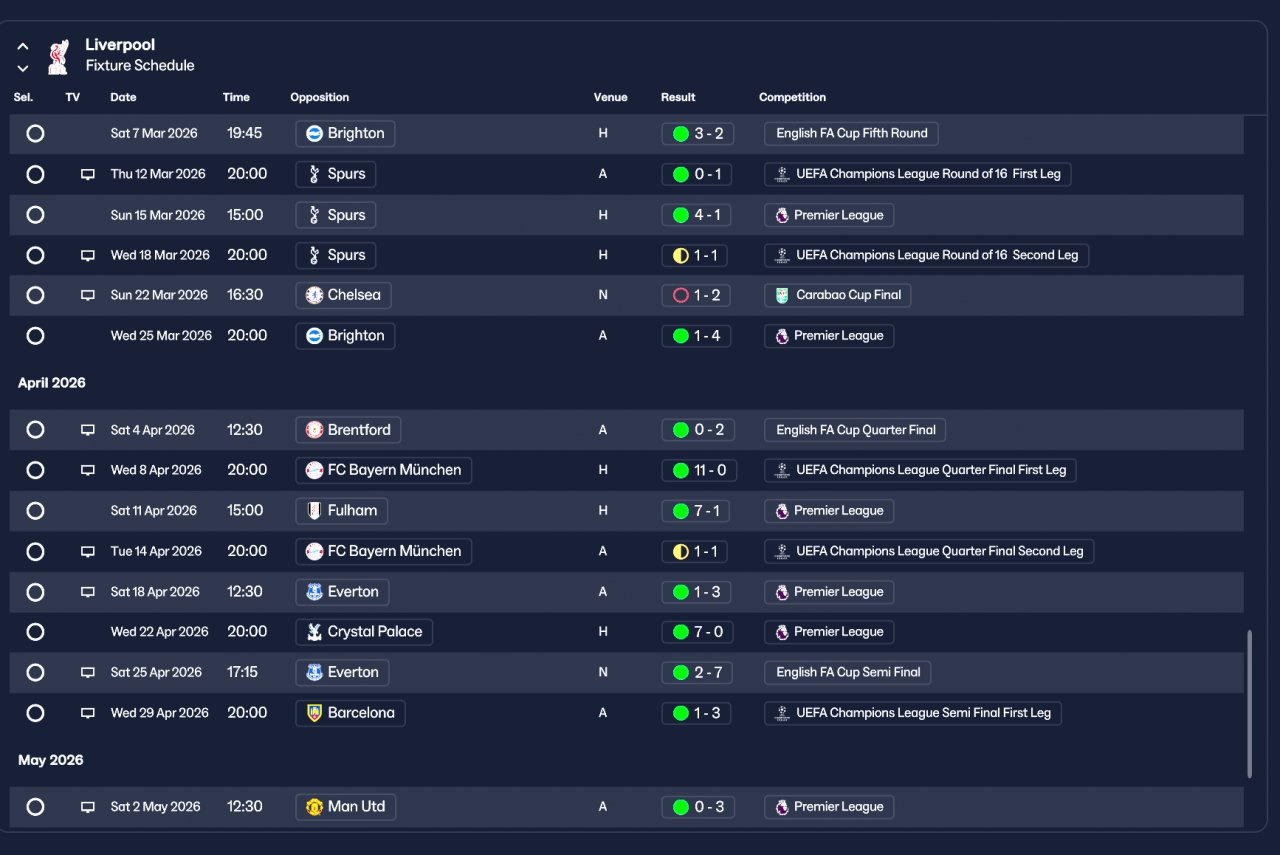Click the vertical scrollbar thumb of fixture list

(1249, 704)
